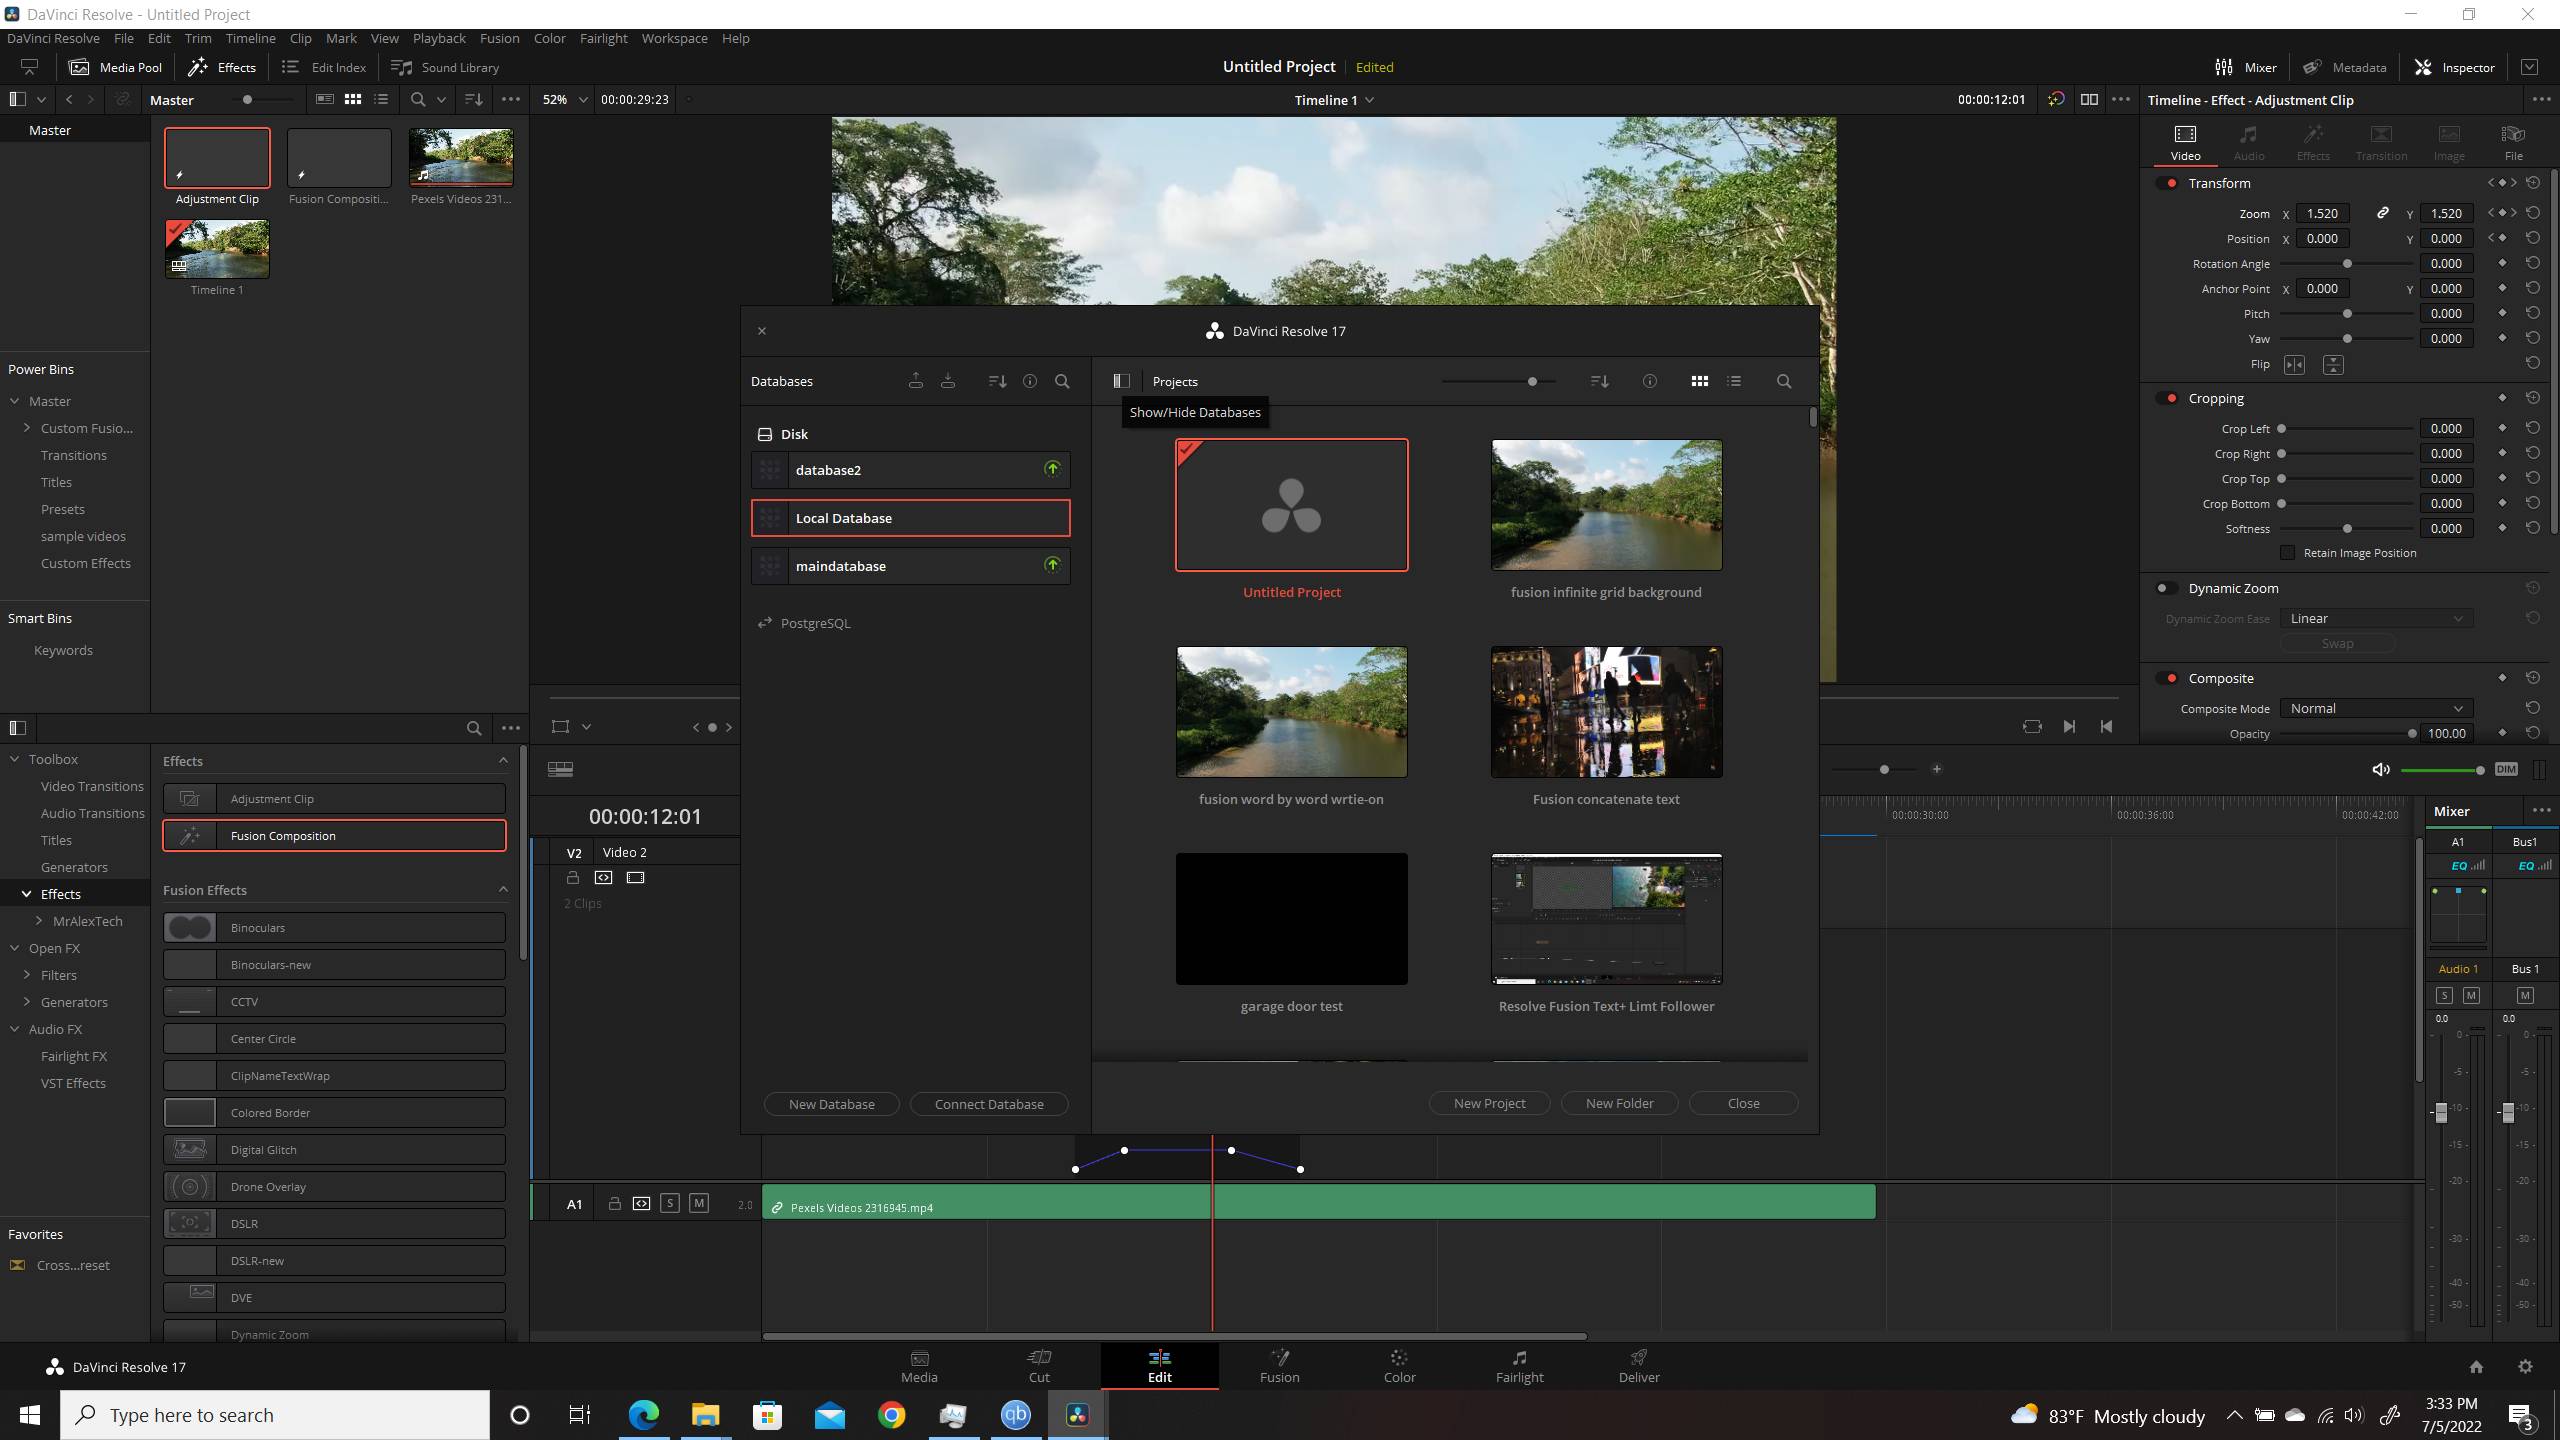This screenshot has height=1440, width=2560.
Task: Open the viewer zoom 52% dropdown
Action: pos(564,99)
